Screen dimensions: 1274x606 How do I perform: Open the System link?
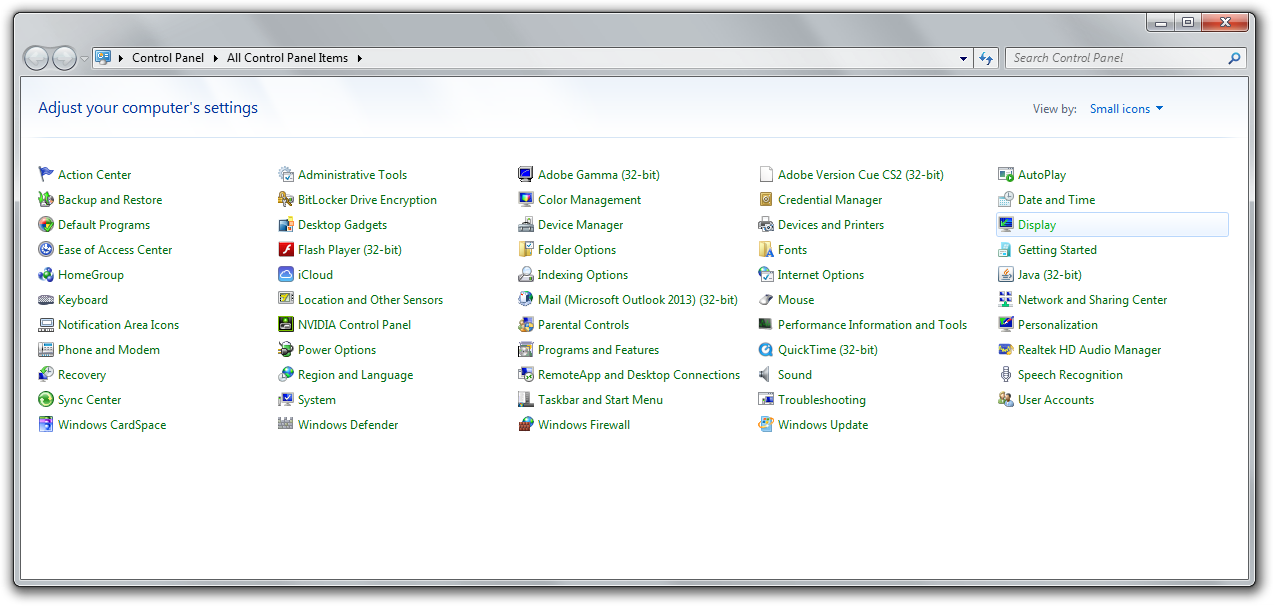[317, 399]
